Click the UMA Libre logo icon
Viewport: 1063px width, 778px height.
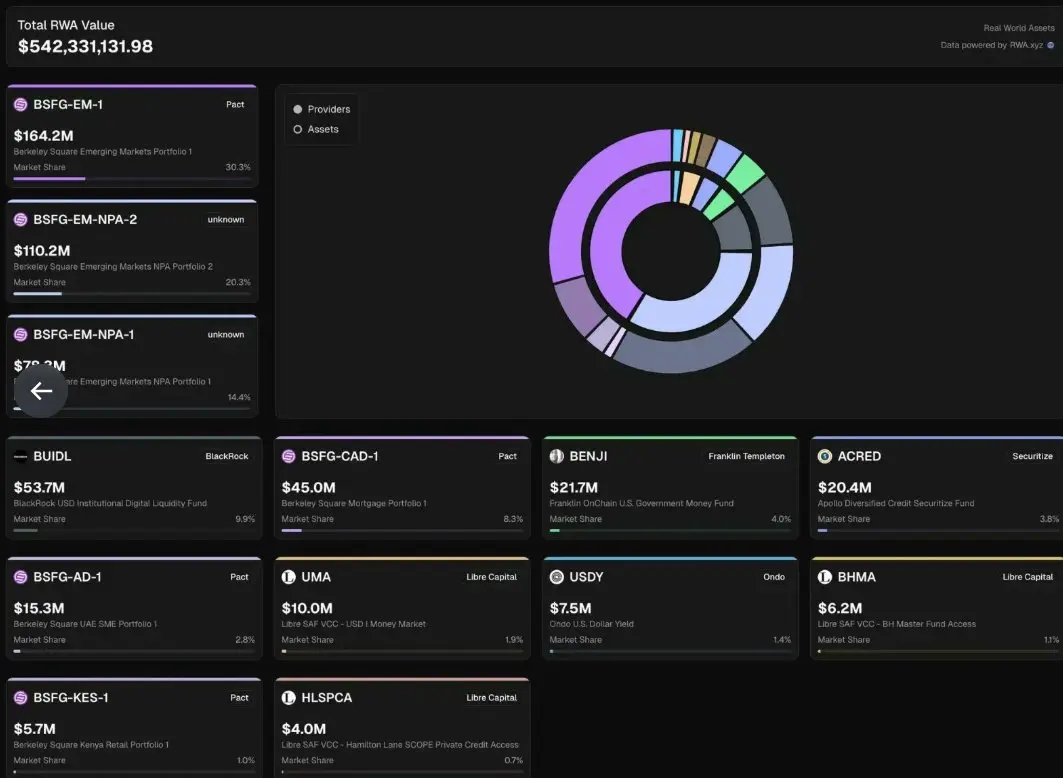click(x=288, y=577)
